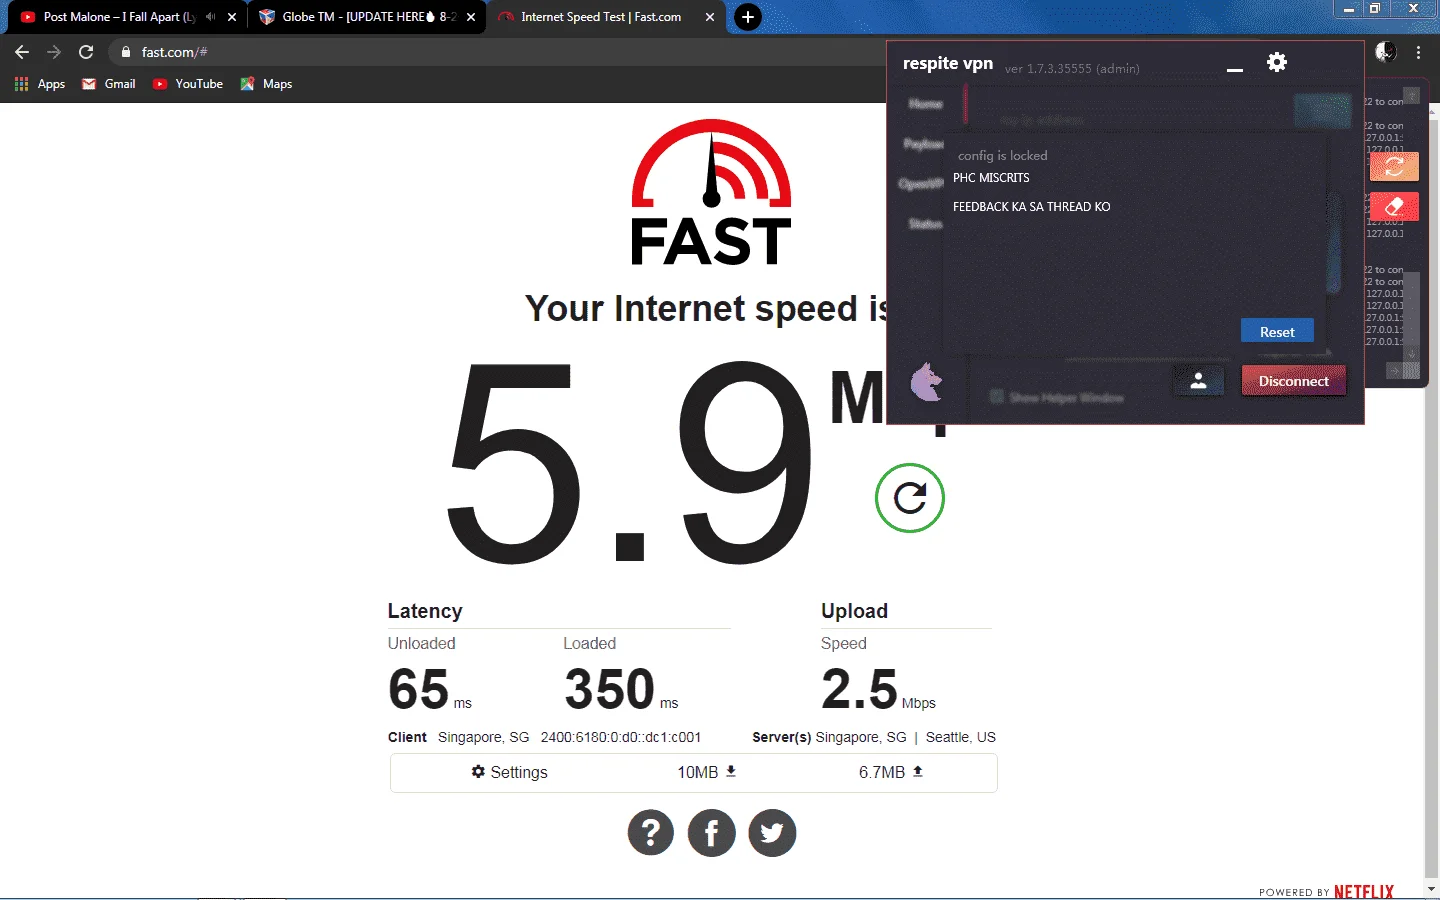Open the FAST help question mark icon

pyautogui.click(x=651, y=832)
